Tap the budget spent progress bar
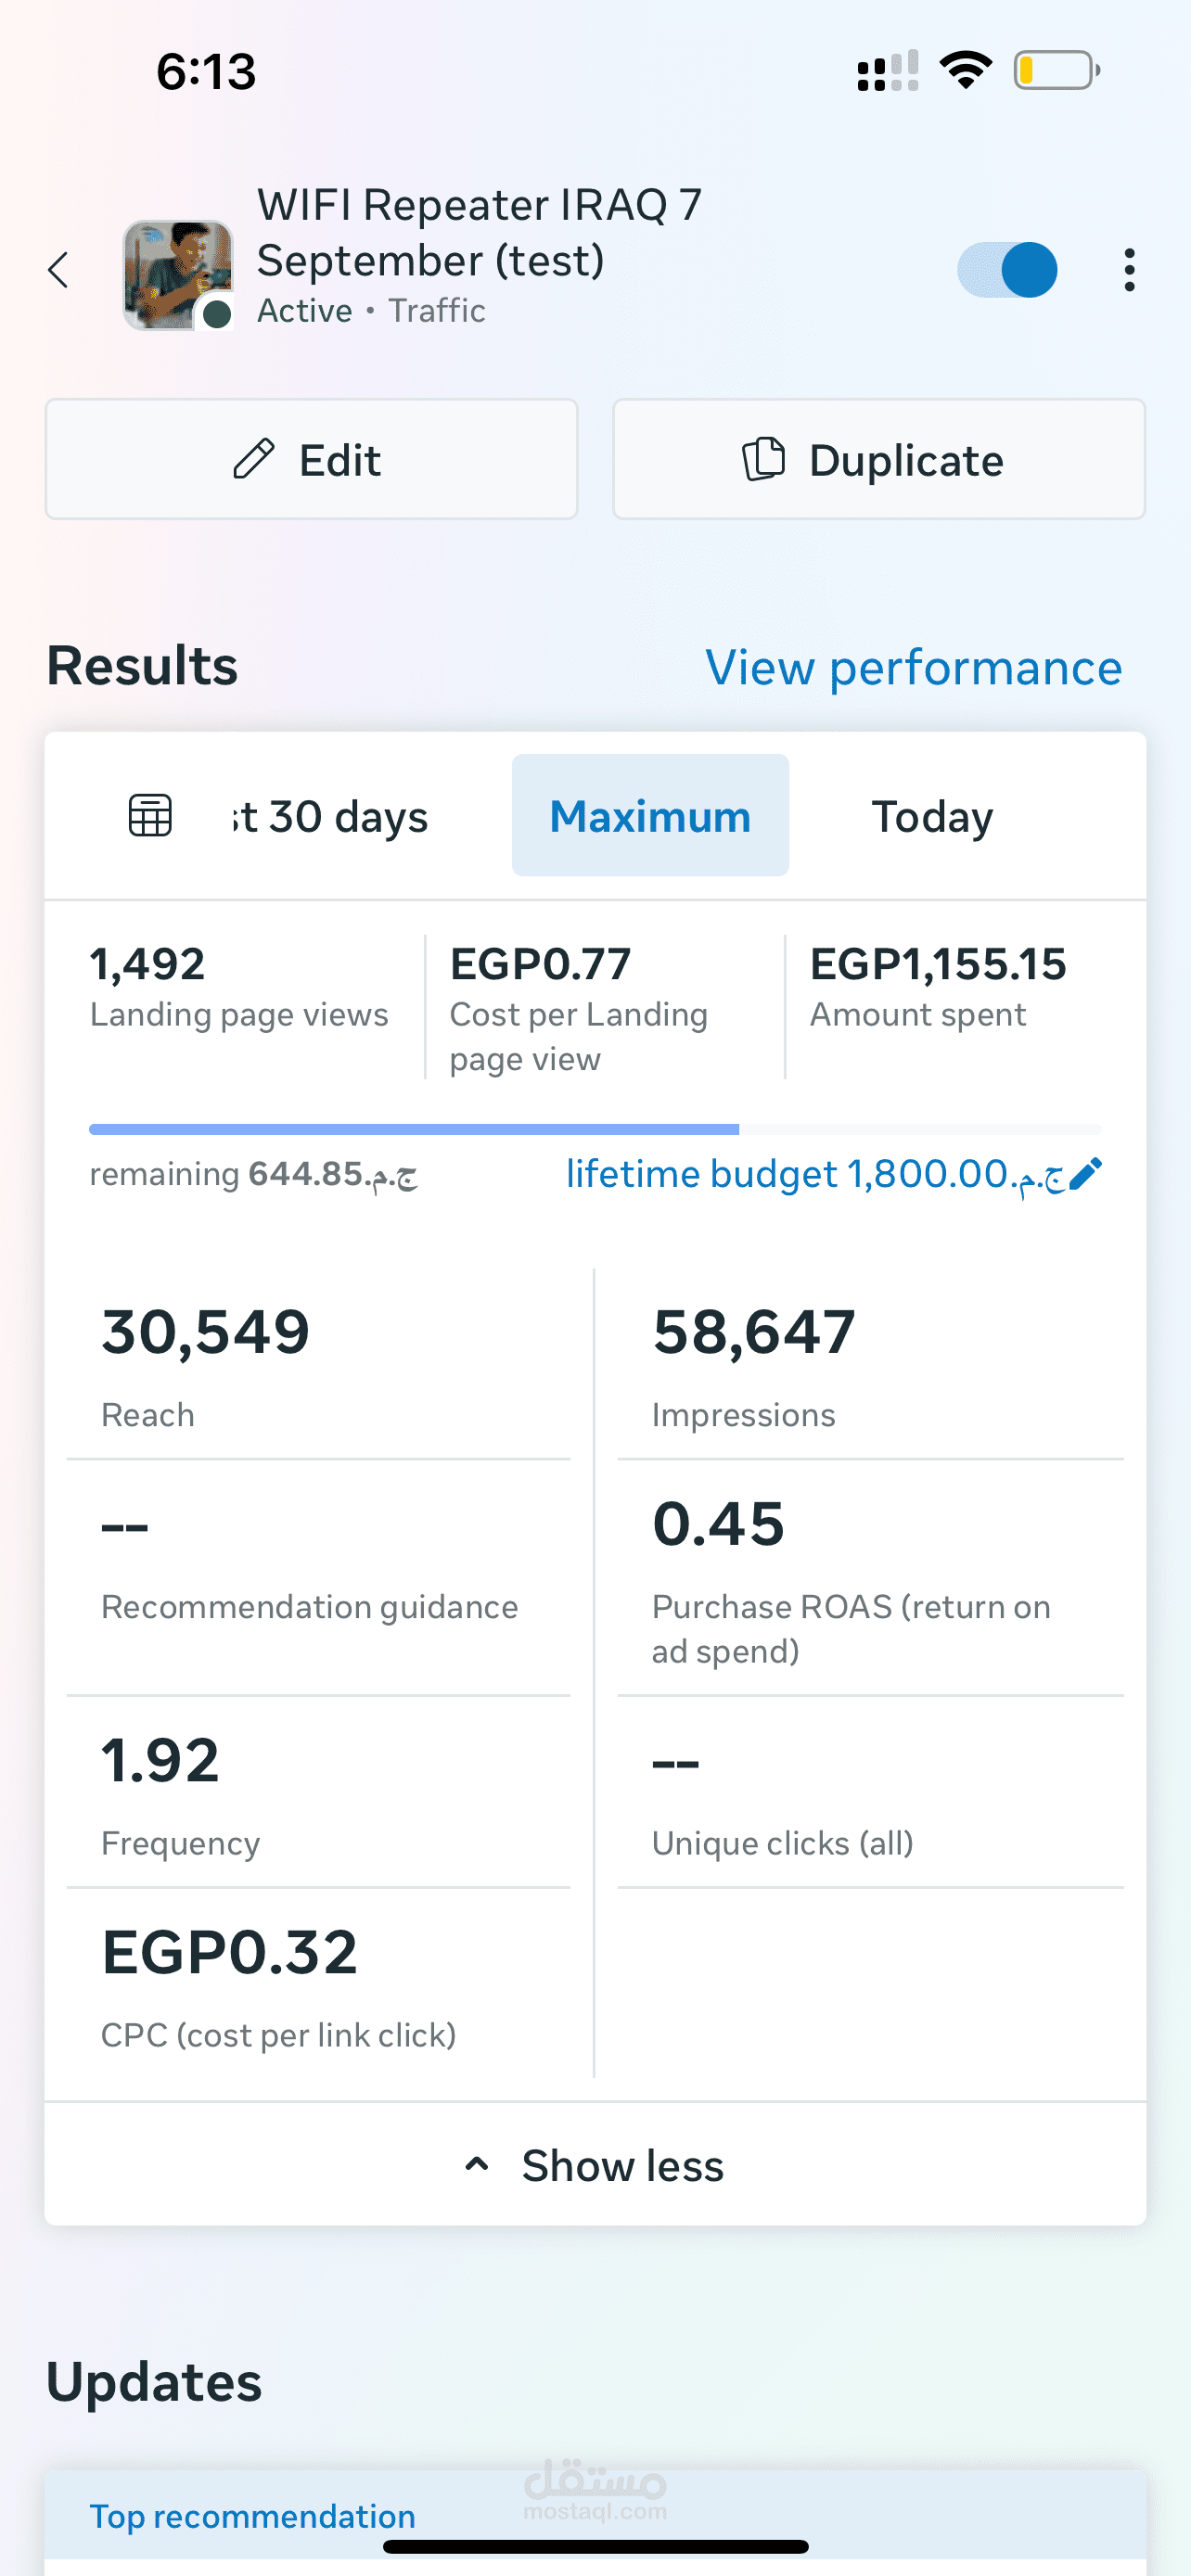The width and height of the screenshot is (1191, 2576). [x=595, y=1129]
